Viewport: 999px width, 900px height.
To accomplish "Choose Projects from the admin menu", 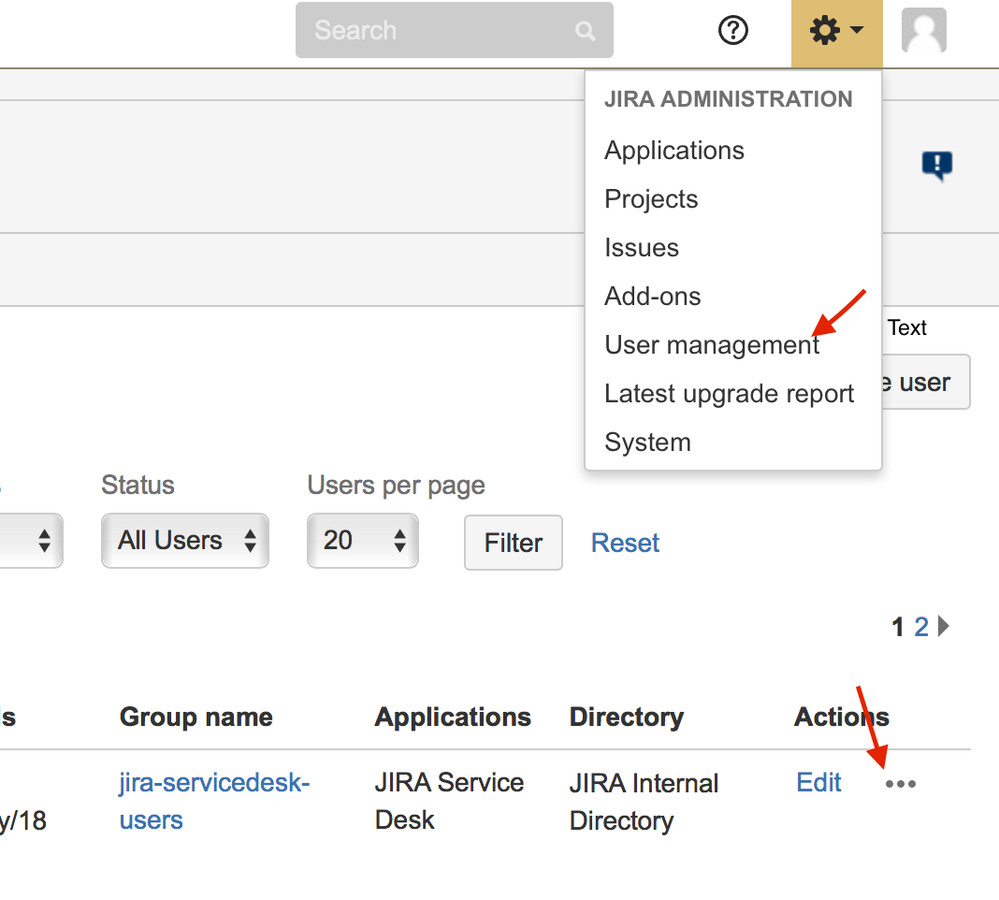I will (x=651, y=199).
